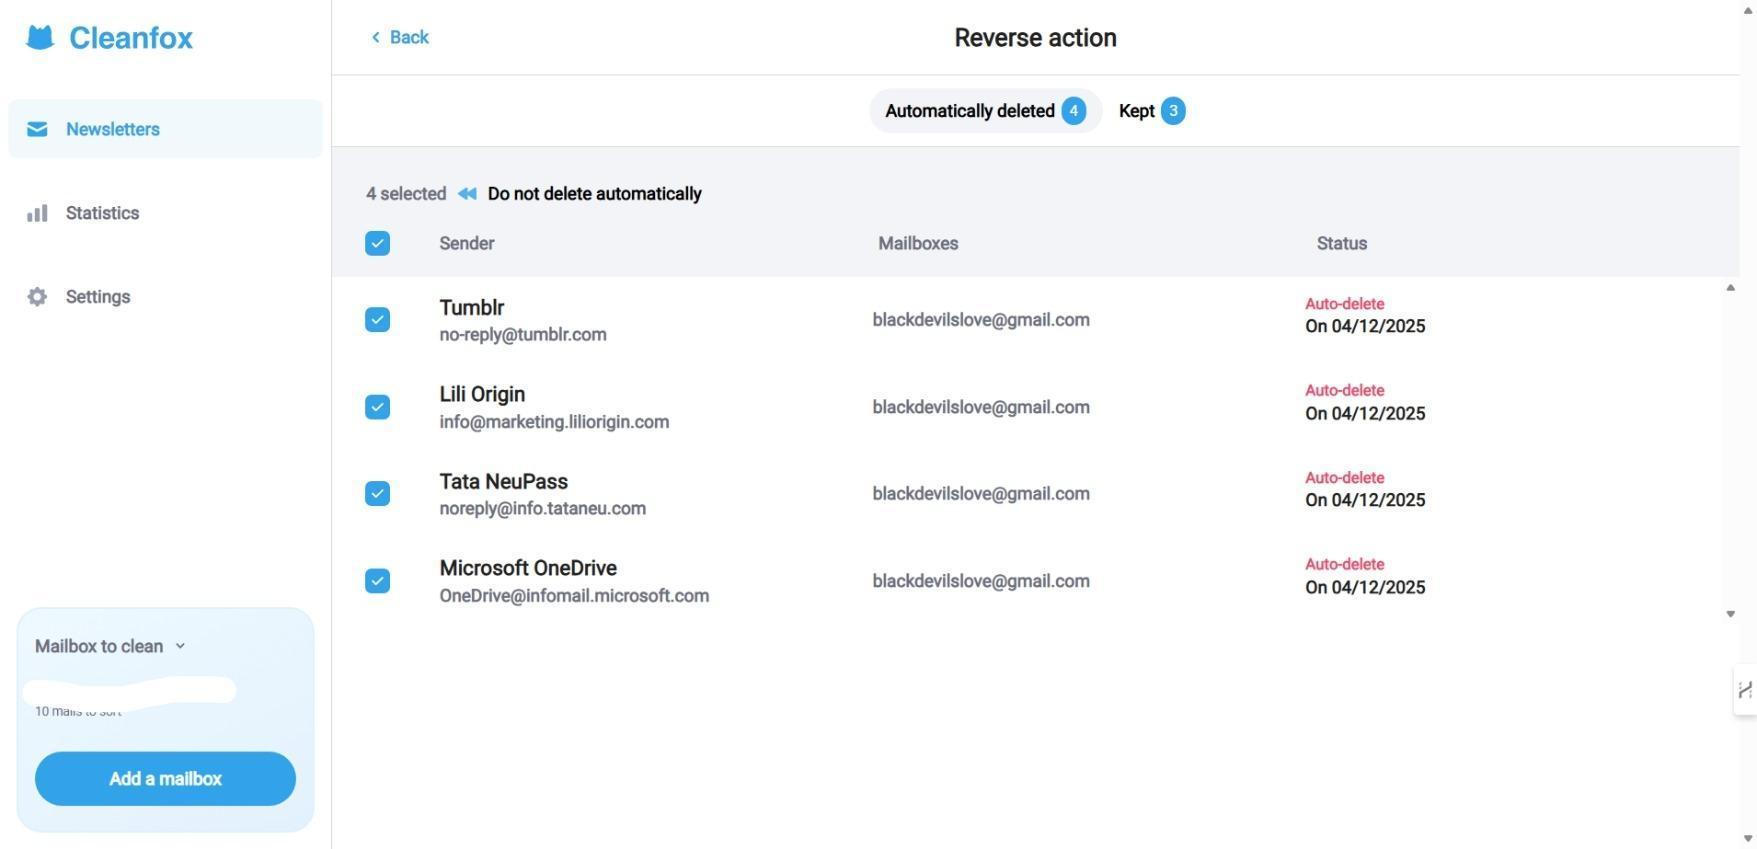
Task: Click the Newsletters envelope icon
Action: 37,129
